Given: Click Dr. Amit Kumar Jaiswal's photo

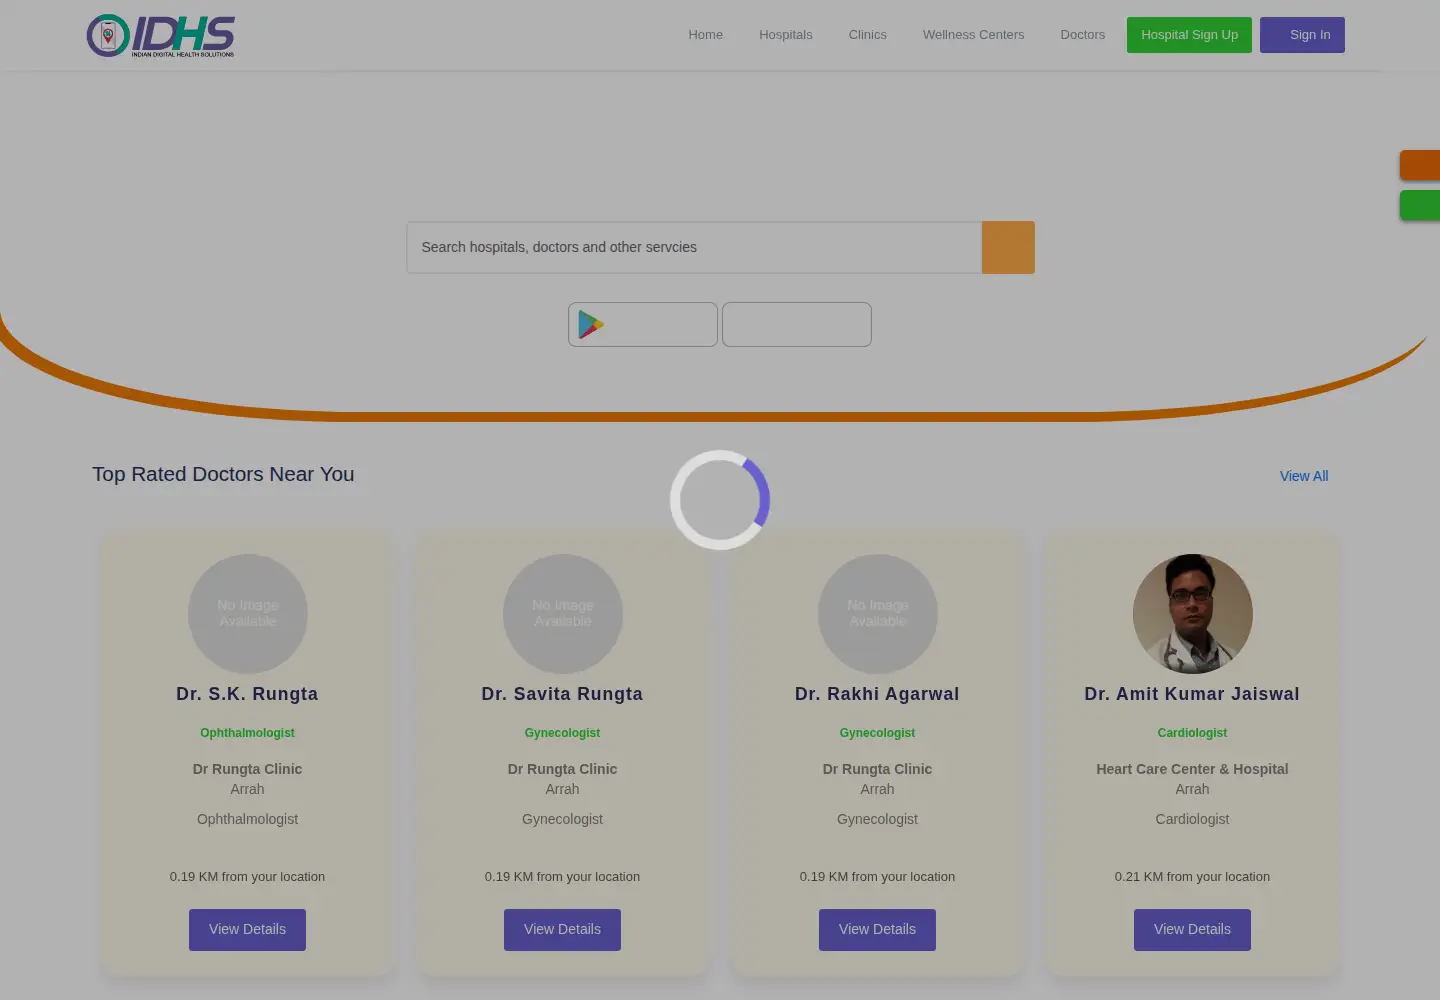Looking at the screenshot, I should pos(1193,614).
